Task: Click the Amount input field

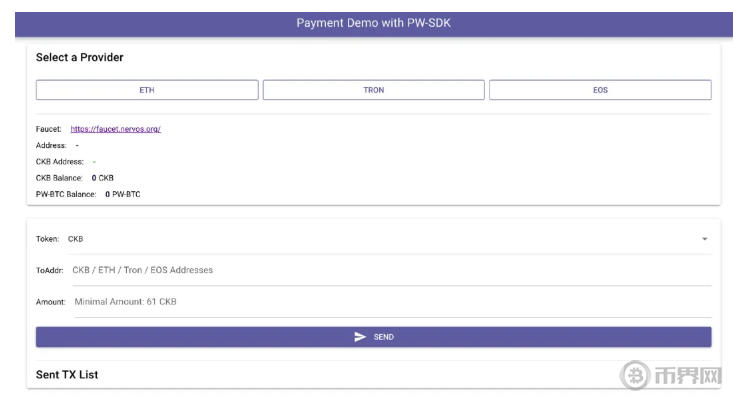Action: pyautogui.click(x=390, y=301)
